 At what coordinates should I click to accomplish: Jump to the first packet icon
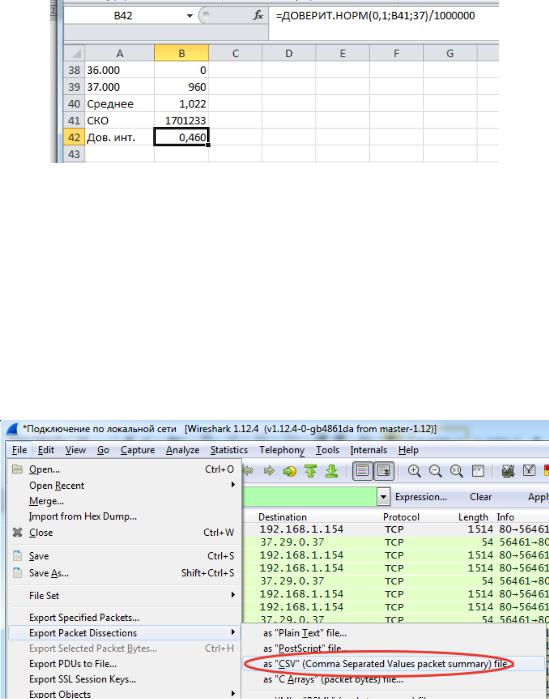pos(311,471)
